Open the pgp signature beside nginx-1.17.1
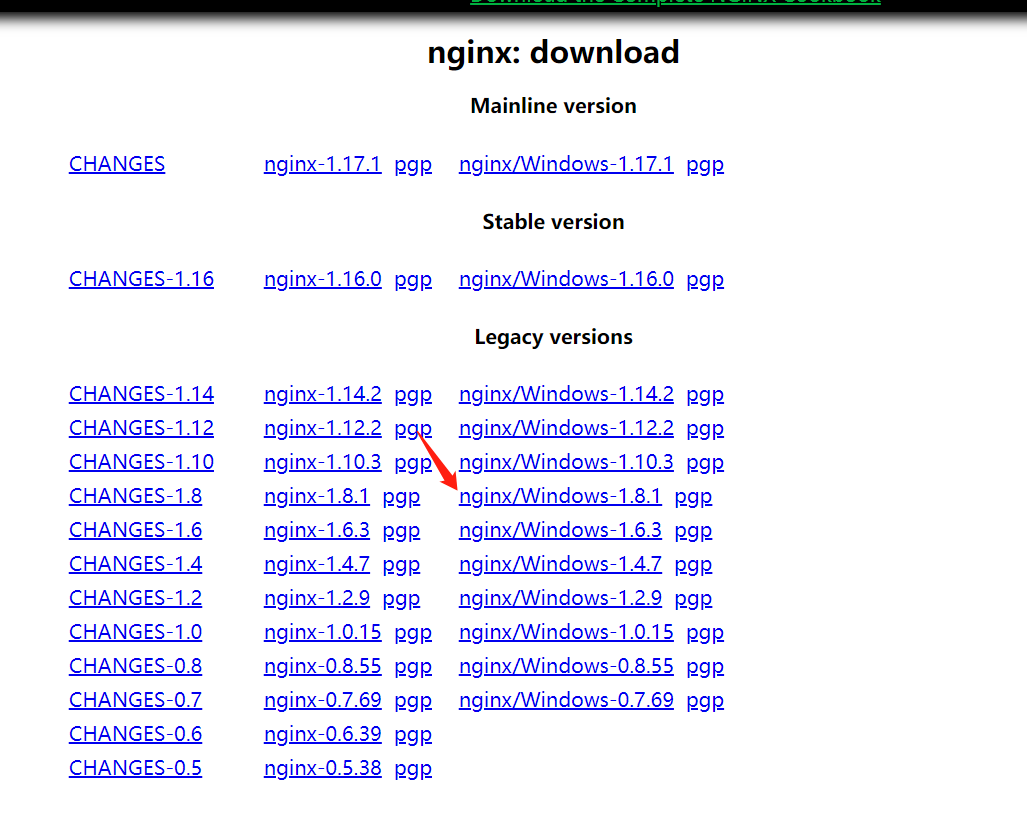 pyautogui.click(x=413, y=165)
